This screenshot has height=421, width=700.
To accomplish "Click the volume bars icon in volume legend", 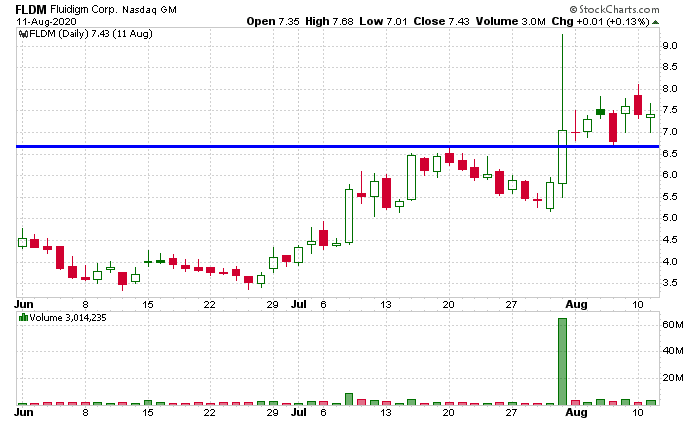I will click(23, 317).
